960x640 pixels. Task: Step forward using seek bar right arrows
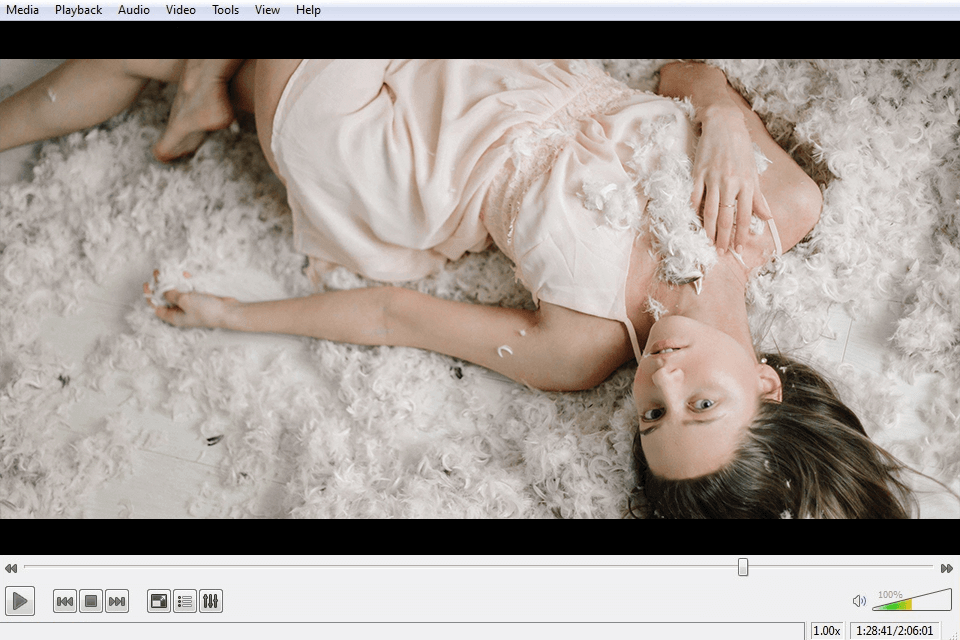pyautogui.click(x=947, y=568)
